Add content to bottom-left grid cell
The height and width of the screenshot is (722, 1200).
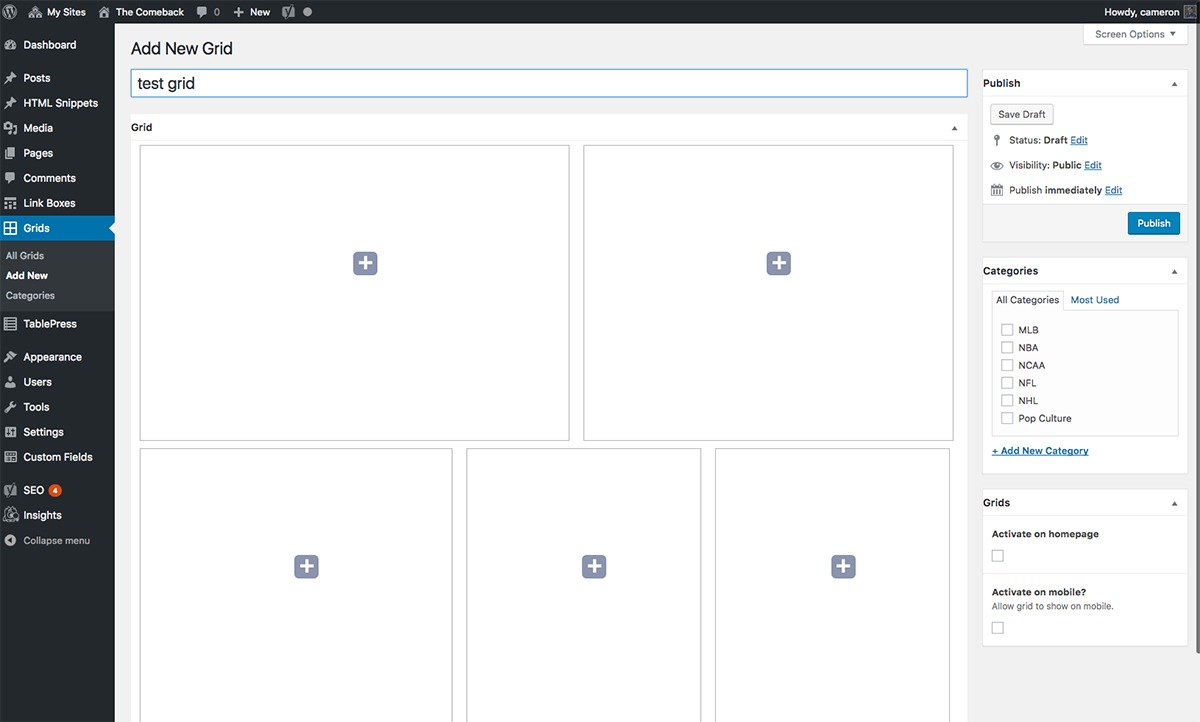[x=306, y=566]
